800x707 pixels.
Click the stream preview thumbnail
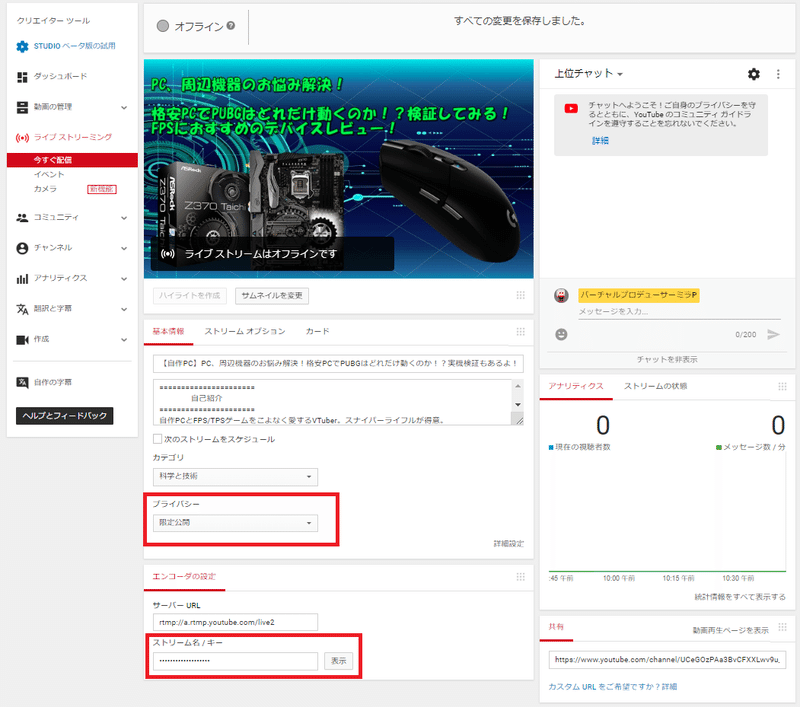pyautogui.click(x=338, y=169)
